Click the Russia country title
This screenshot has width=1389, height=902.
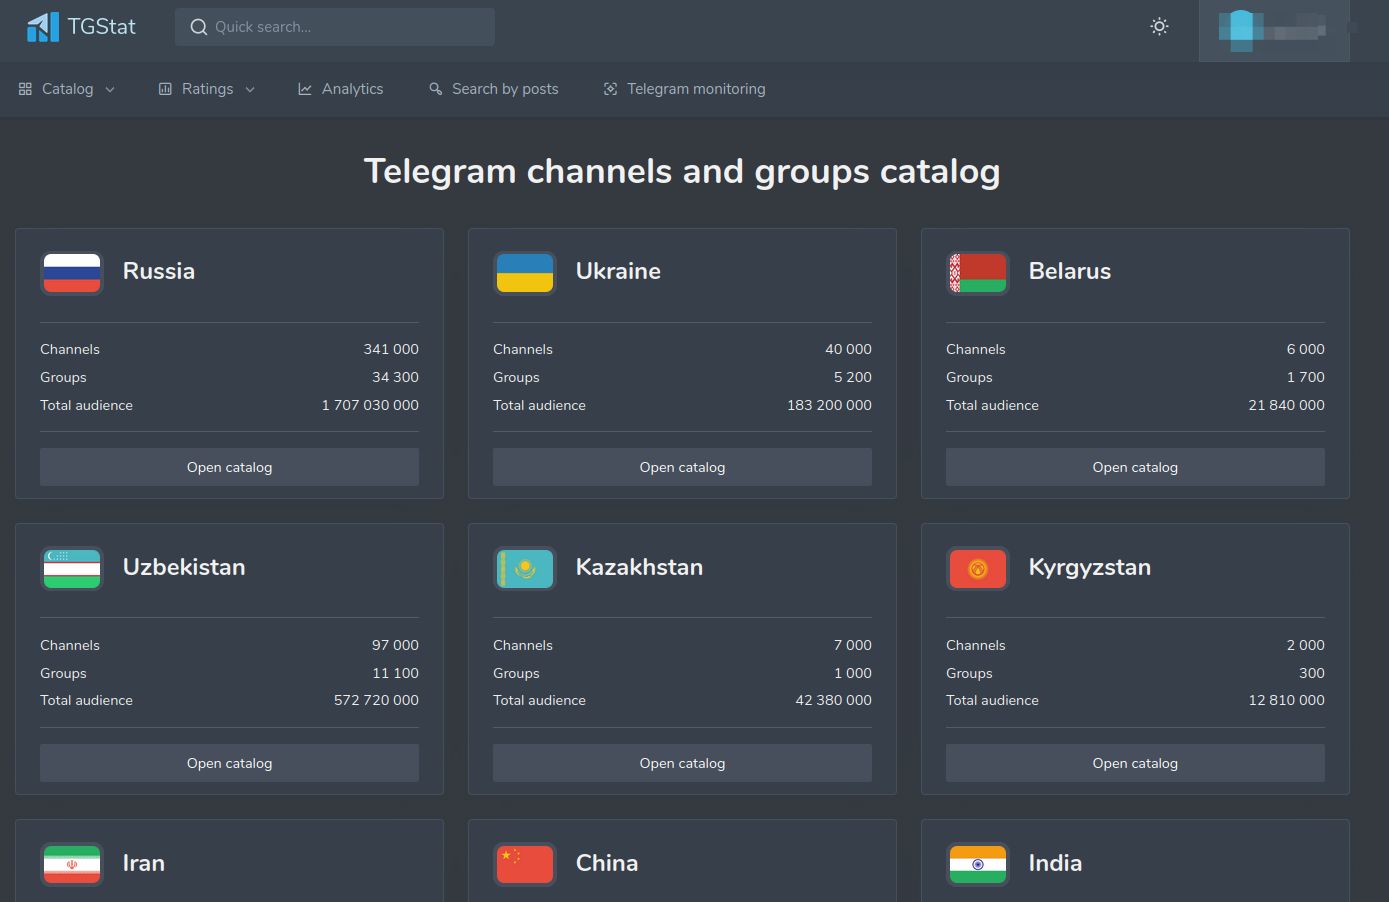[159, 271]
